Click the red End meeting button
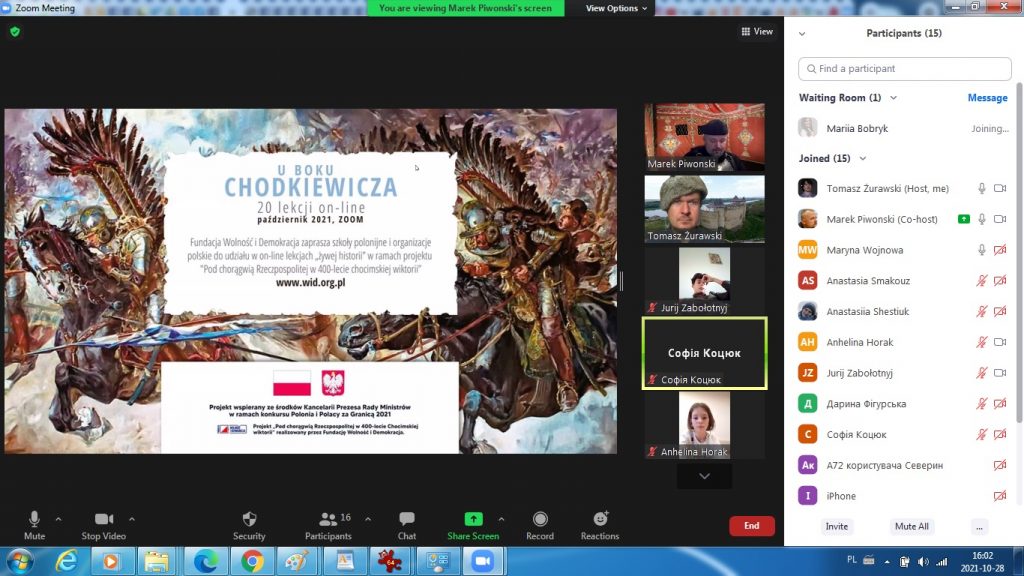1024x576 pixels. coord(751,526)
